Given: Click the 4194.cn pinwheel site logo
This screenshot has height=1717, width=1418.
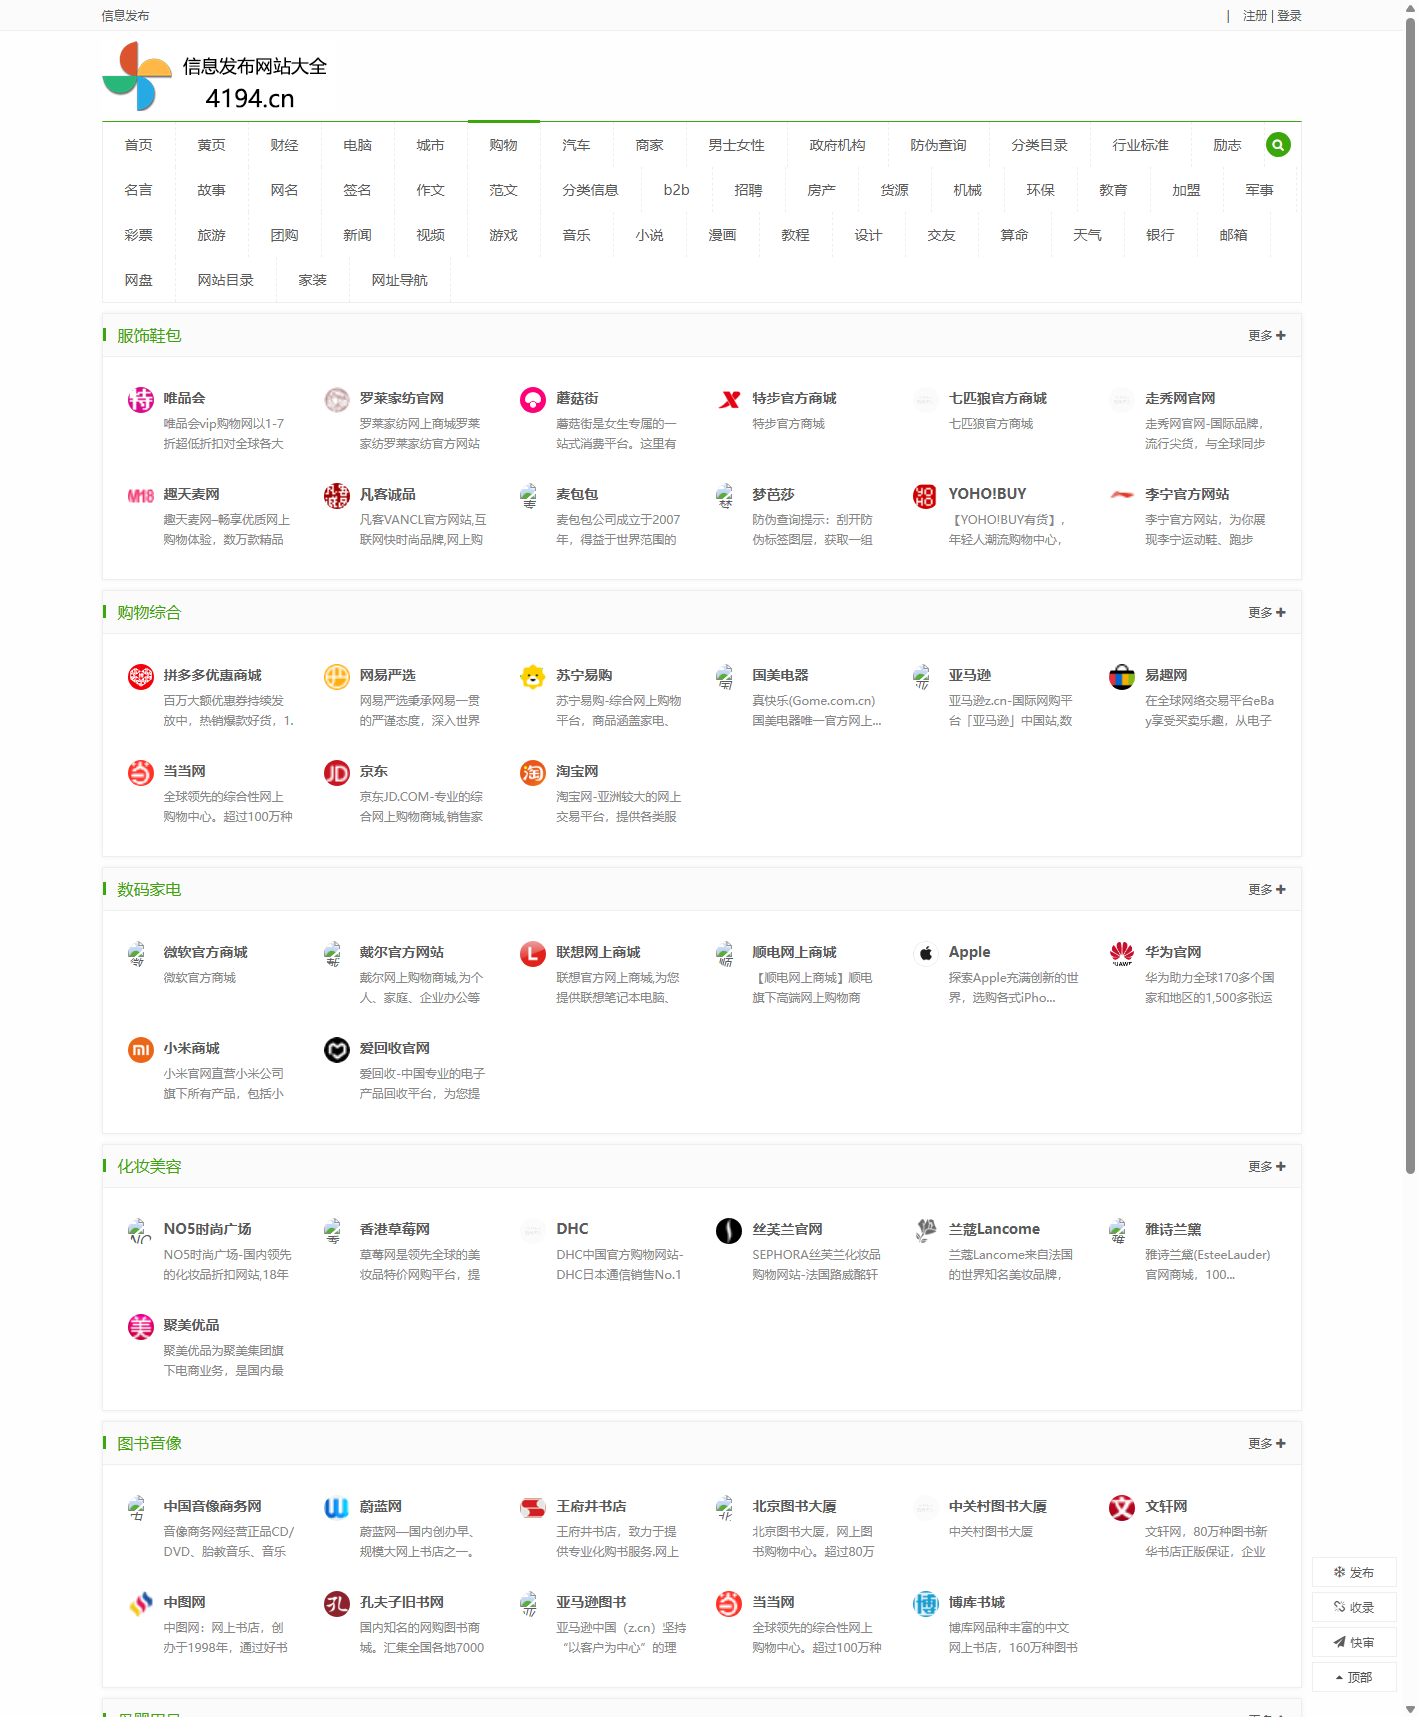Looking at the screenshot, I should point(137,77).
